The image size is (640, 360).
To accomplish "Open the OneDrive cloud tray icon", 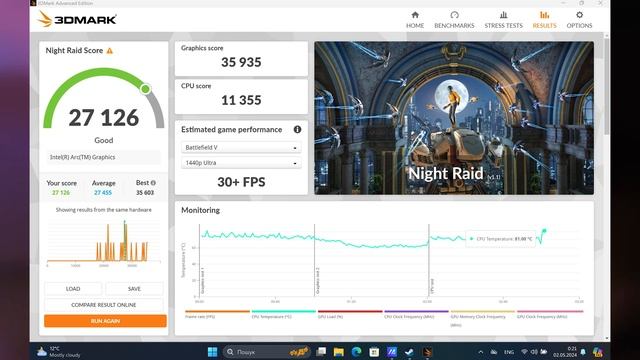I will [x=493, y=352].
